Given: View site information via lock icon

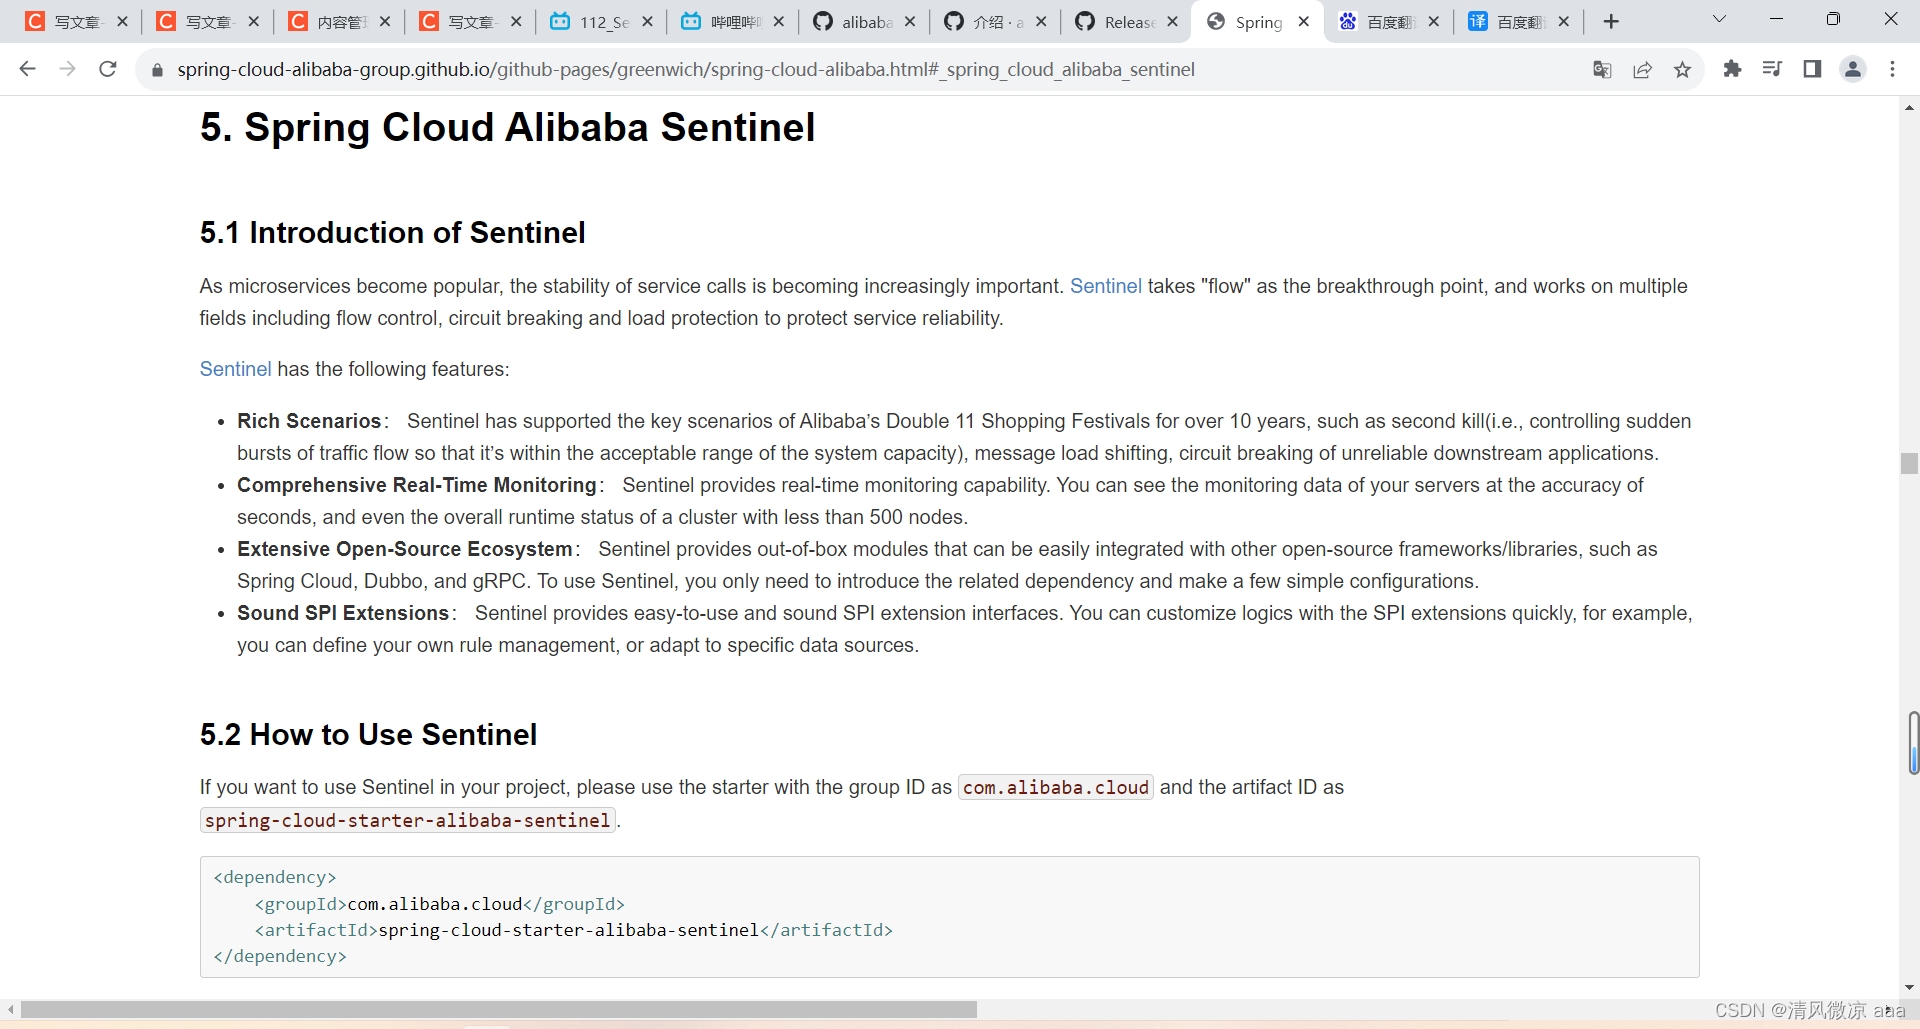Looking at the screenshot, I should pyautogui.click(x=157, y=70).
